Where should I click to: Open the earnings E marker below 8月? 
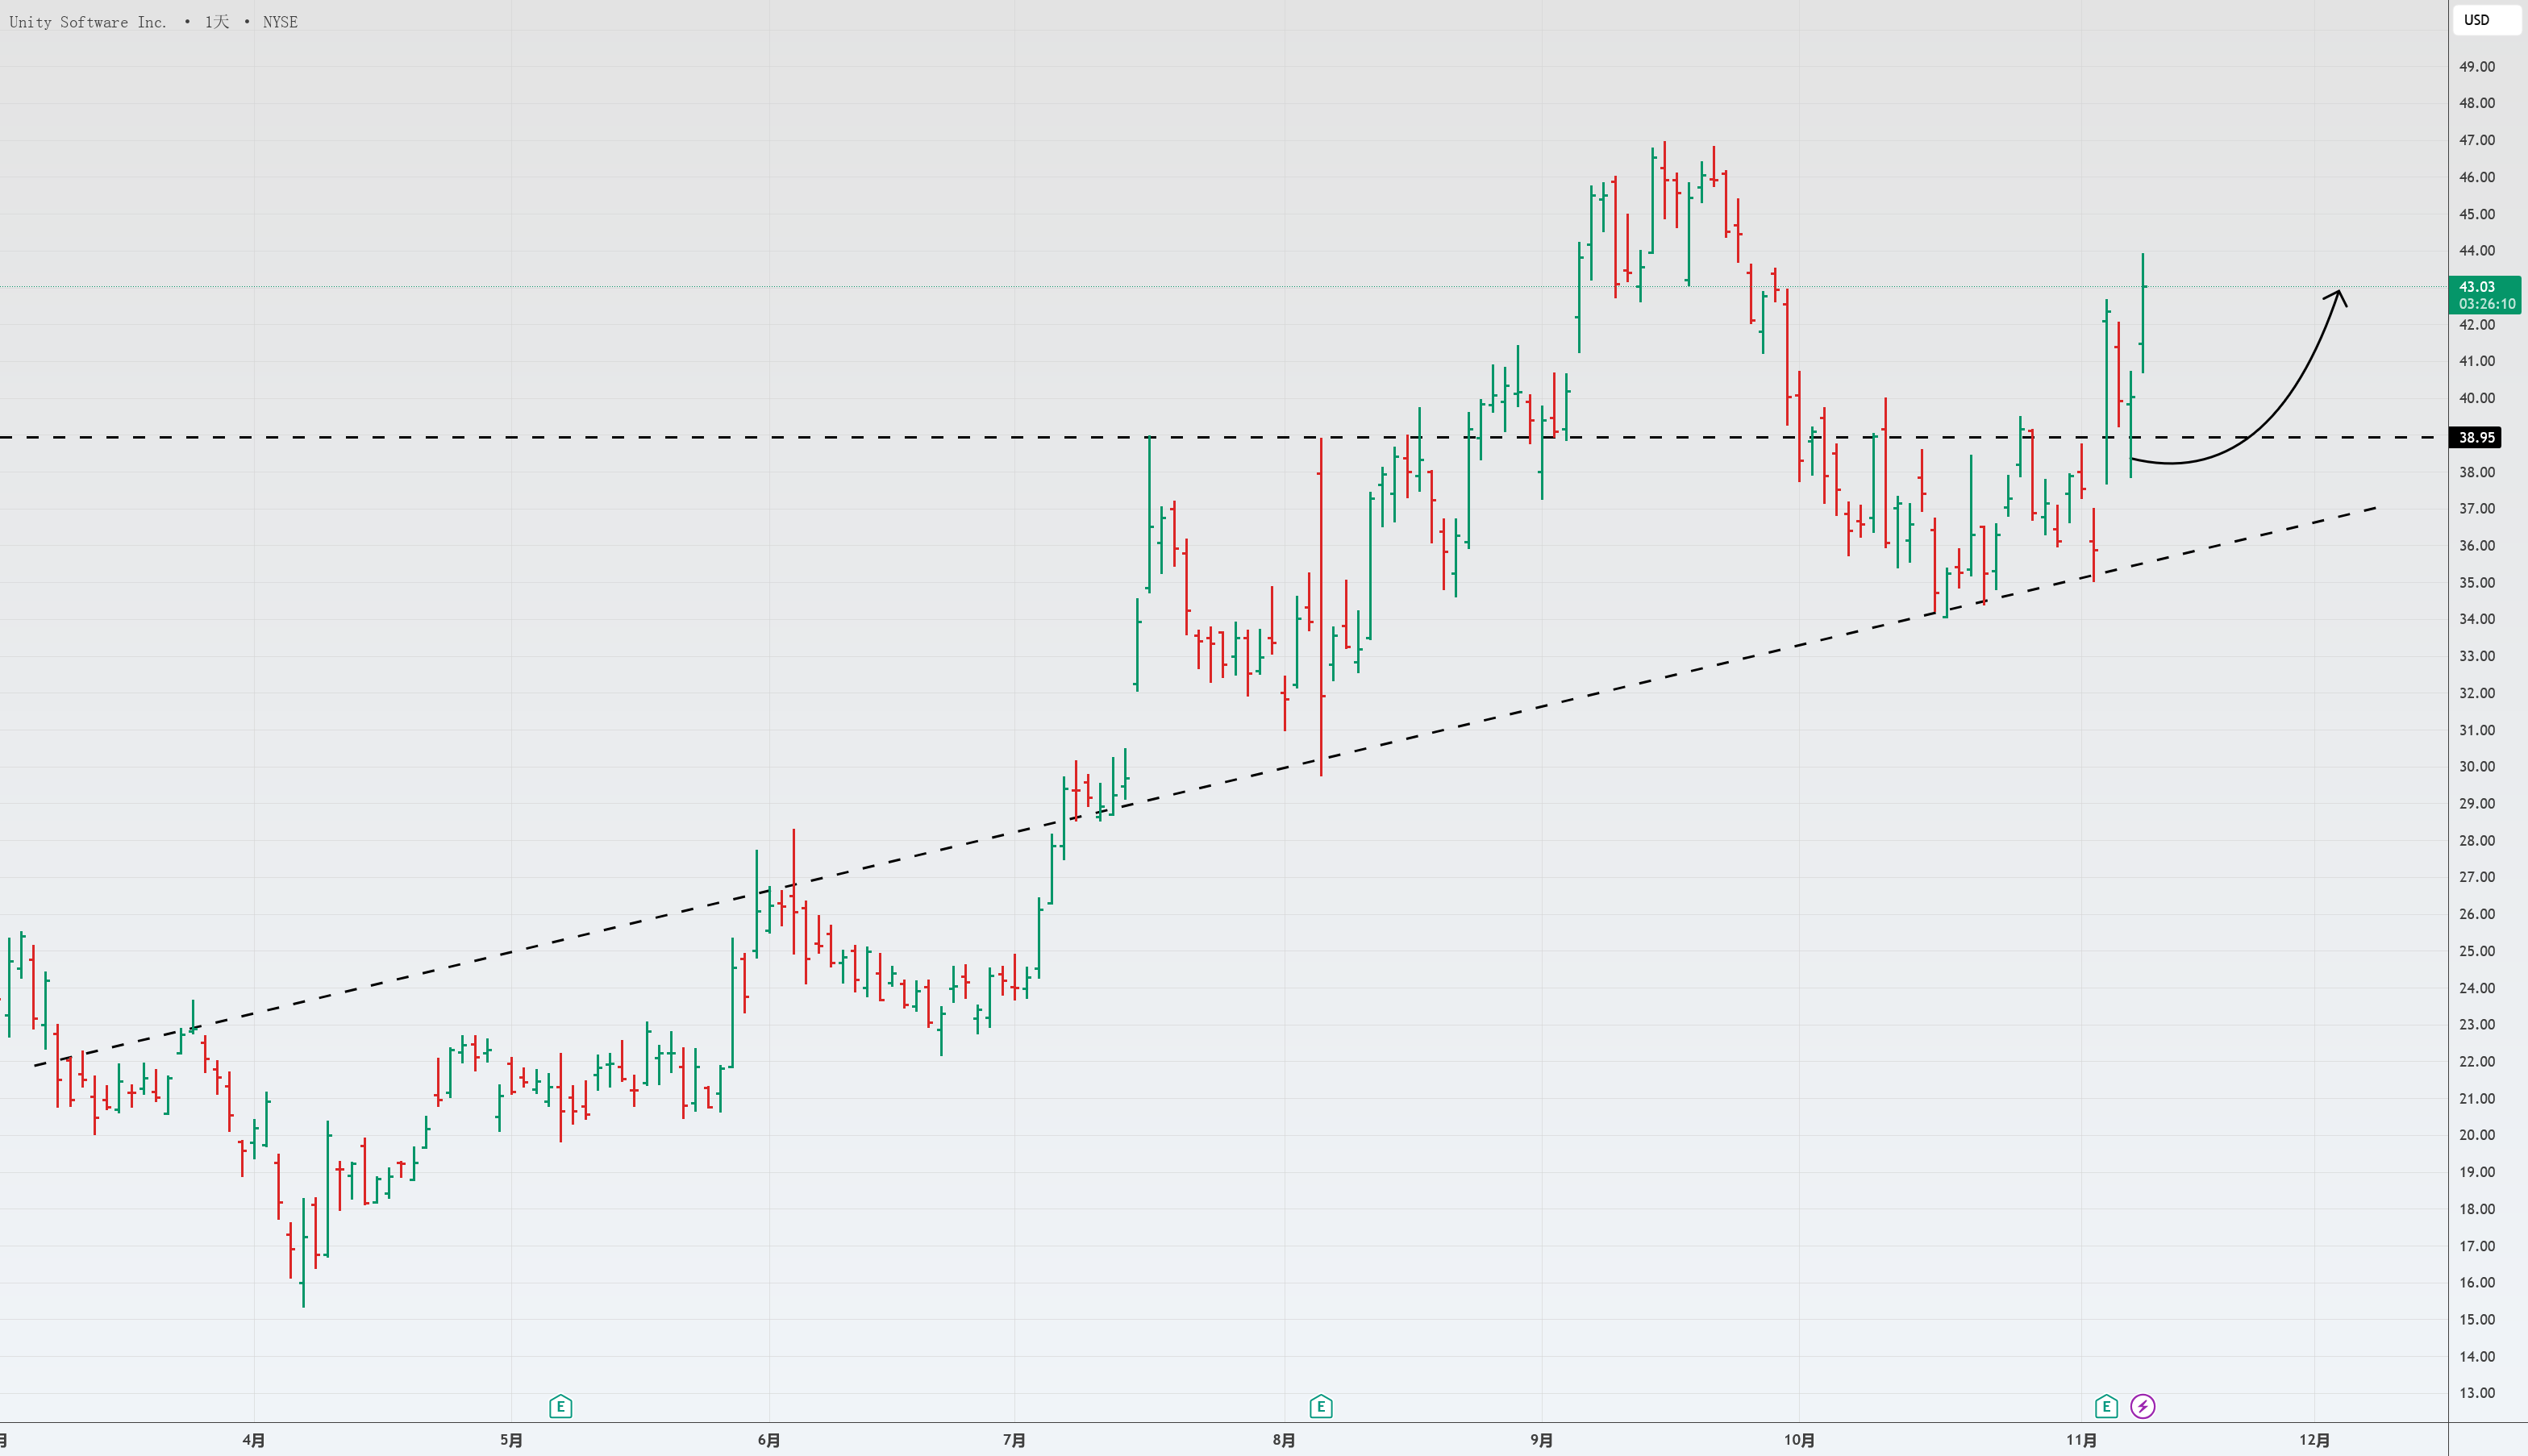(x=1323, y=1406)
